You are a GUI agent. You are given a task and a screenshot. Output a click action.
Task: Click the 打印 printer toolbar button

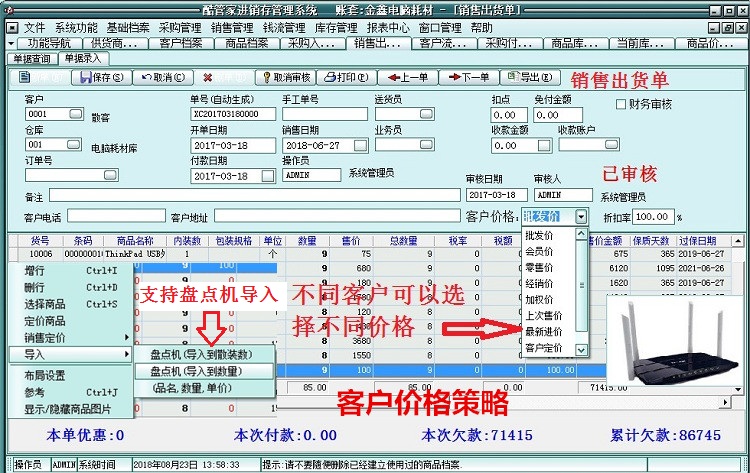point(346,77)
